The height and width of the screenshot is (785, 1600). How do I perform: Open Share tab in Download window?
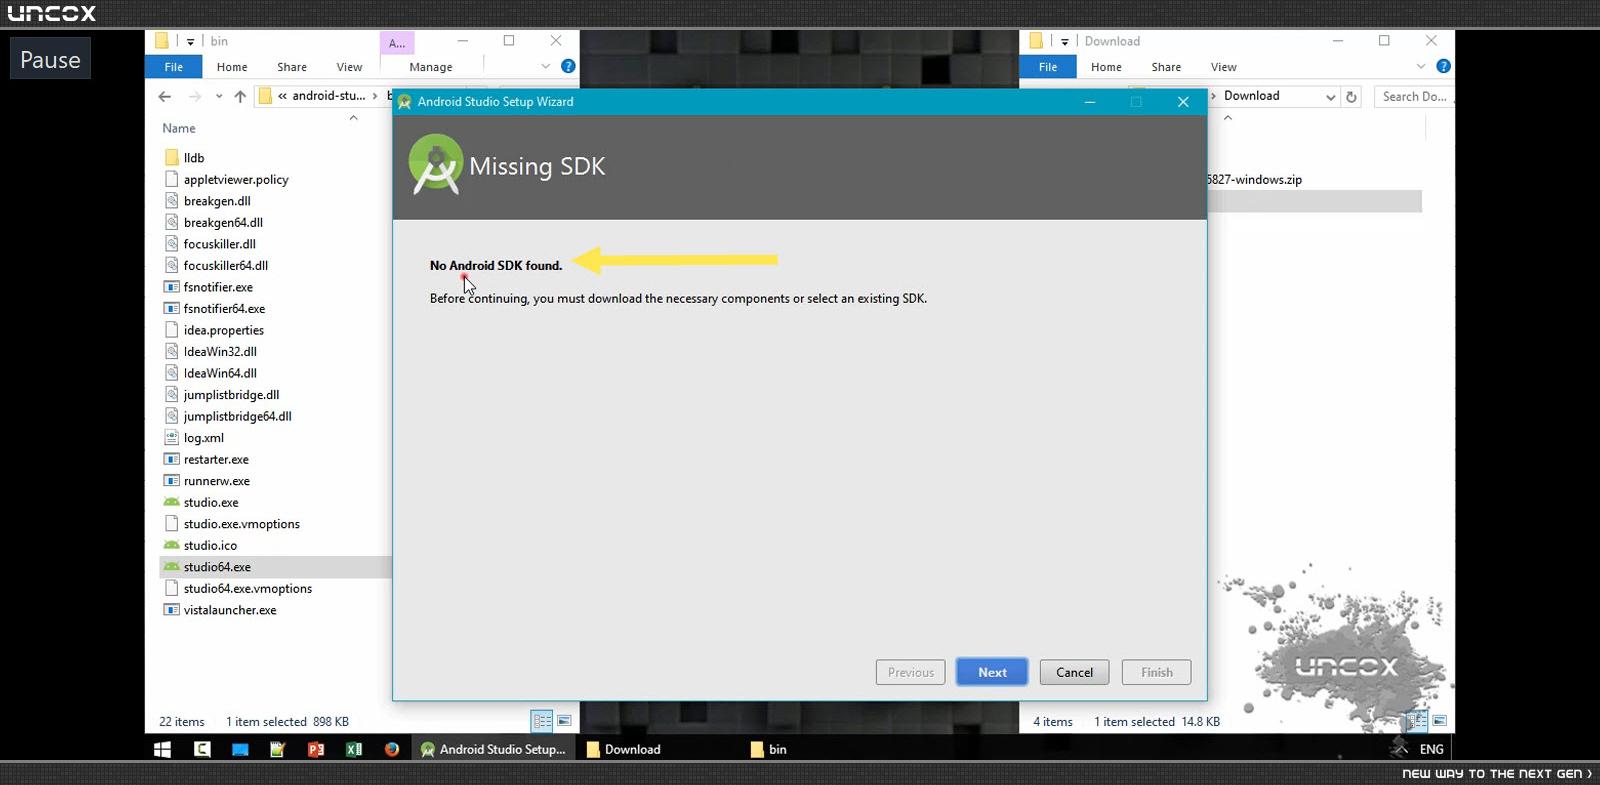(1166, 67)
